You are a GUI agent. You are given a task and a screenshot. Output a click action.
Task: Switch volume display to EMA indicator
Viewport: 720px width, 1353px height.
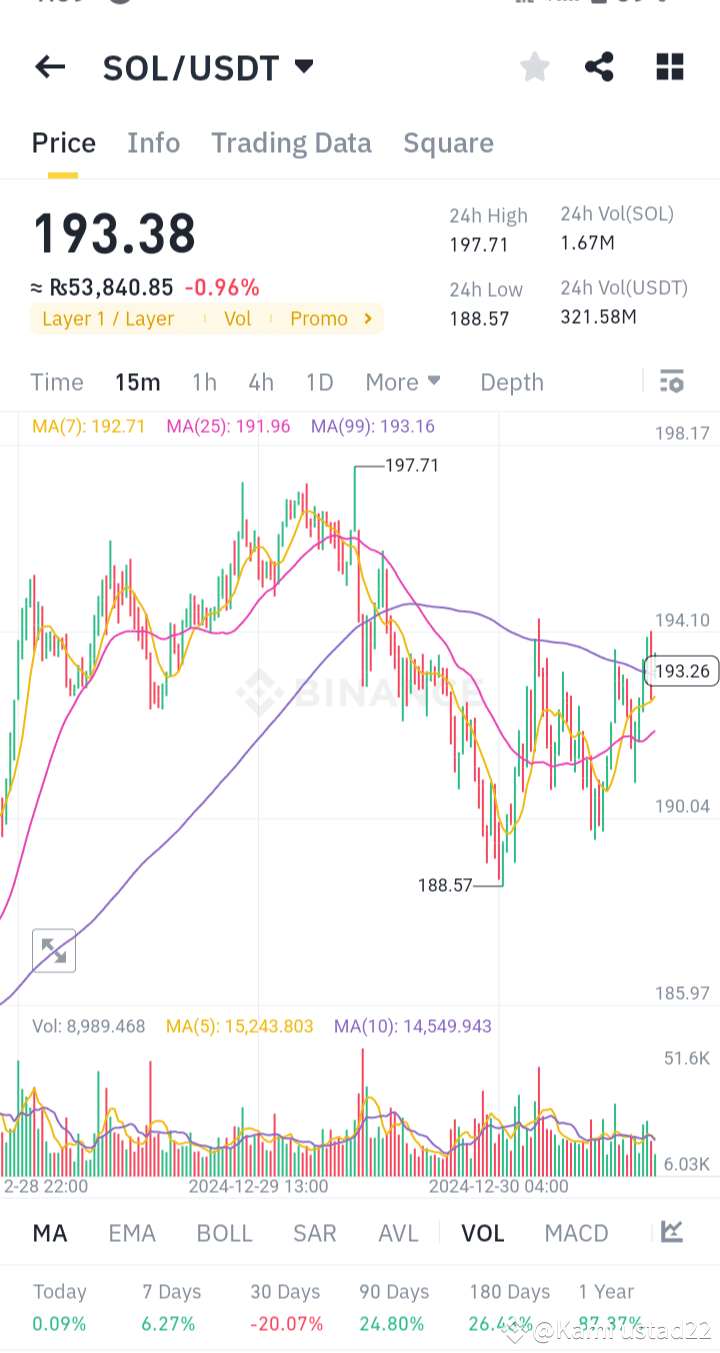point(132,1232)
